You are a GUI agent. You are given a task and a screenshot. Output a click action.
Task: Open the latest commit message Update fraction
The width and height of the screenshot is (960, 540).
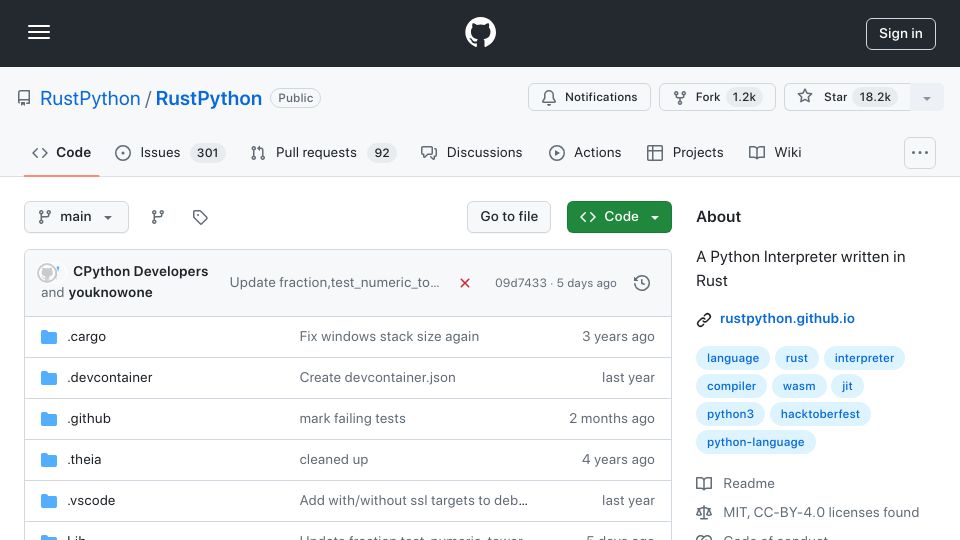coord(334,282)
